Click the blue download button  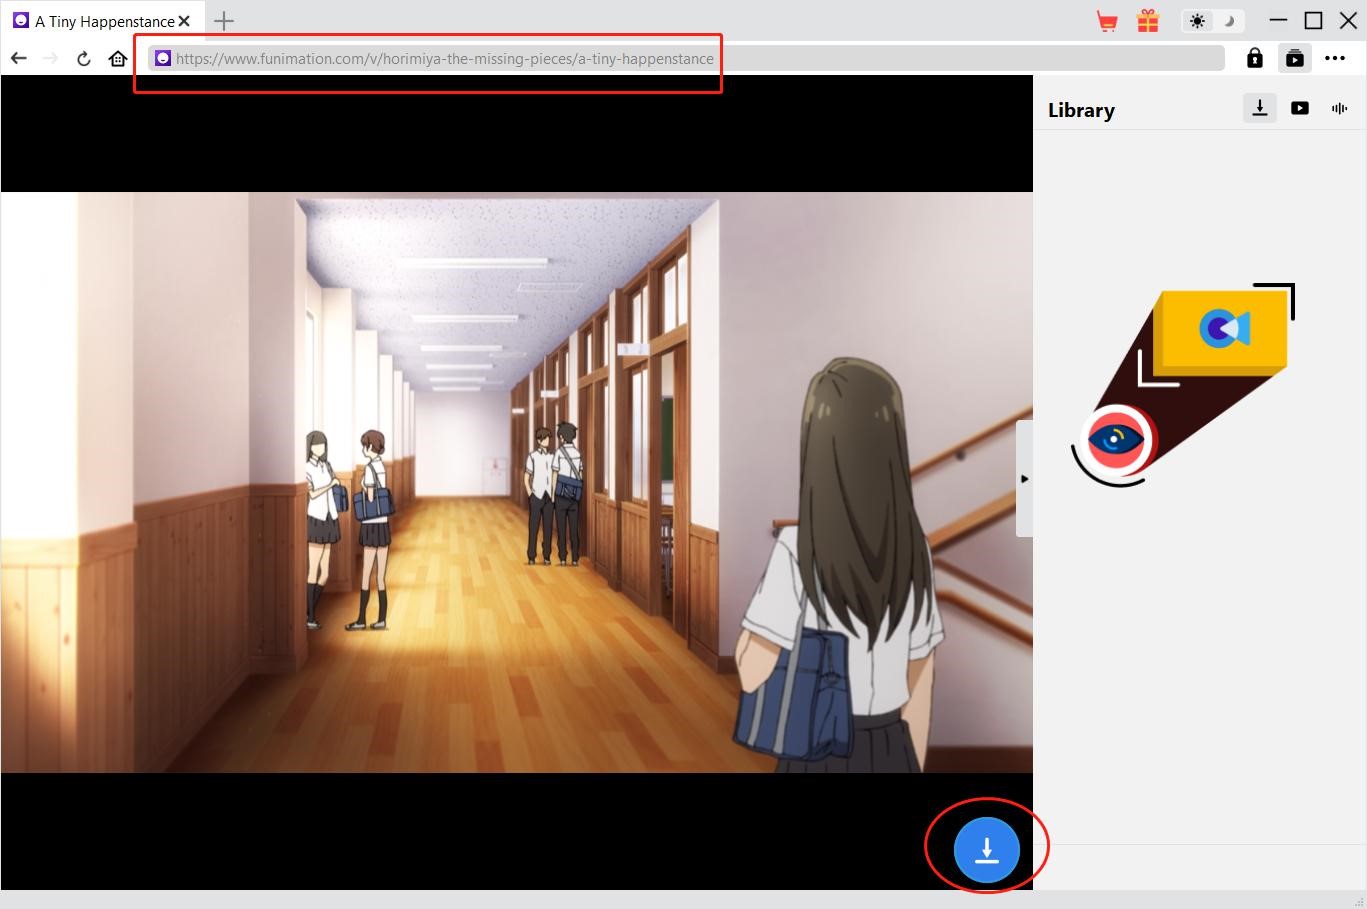pos(986,850)
